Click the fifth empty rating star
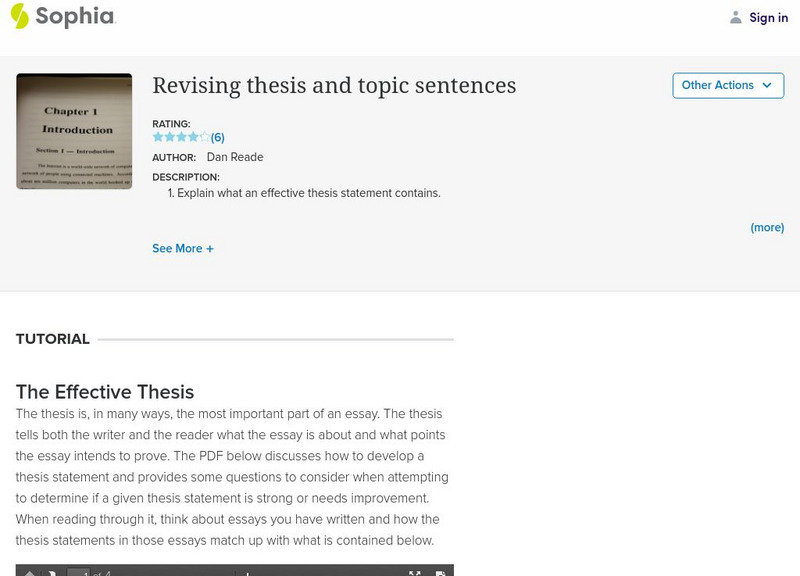This screenshot has width=800, height=576. 205,137
